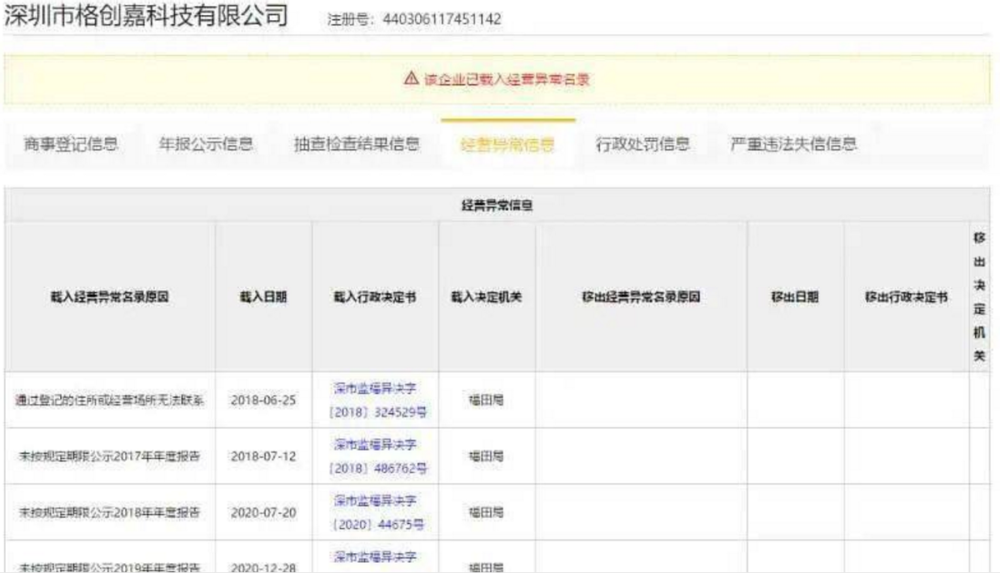This screenshot has height=573, width=1000.
Task: Click the date cell 2018-07-12
Action: (x=263, y=457)
